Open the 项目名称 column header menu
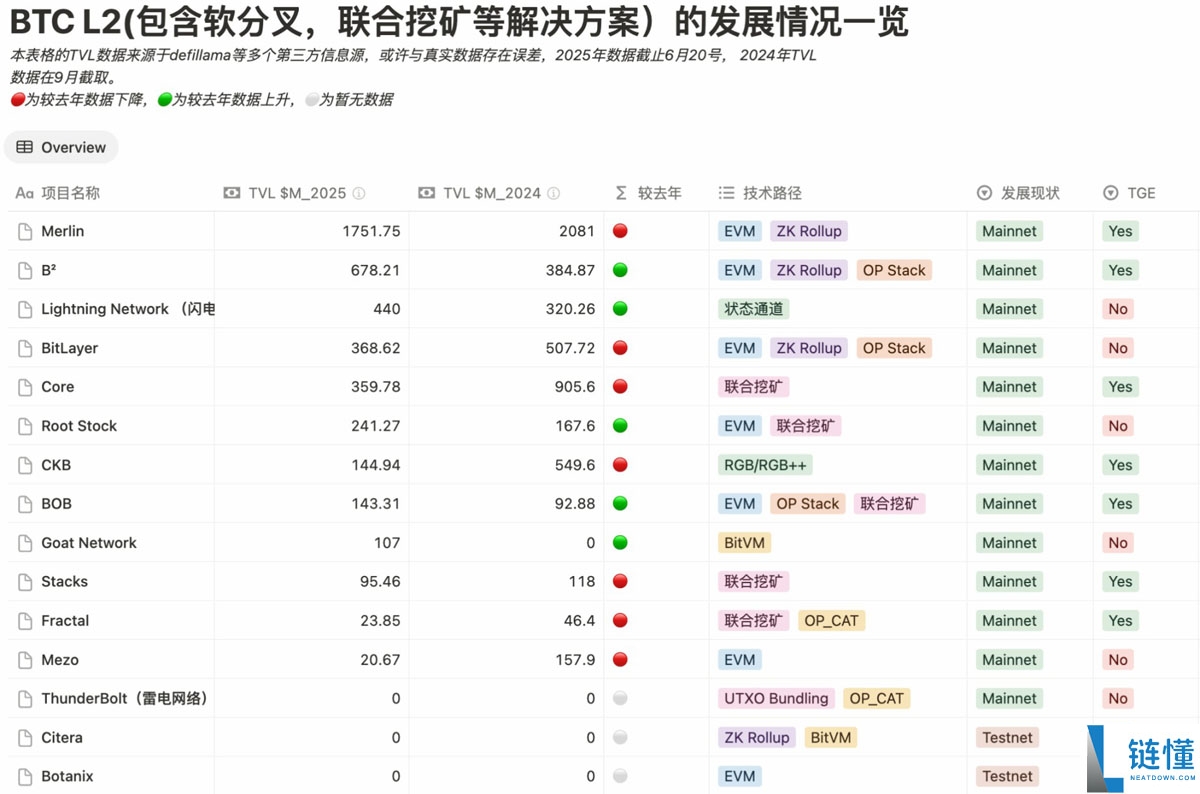1200x794 pixels. coord(70,193)
